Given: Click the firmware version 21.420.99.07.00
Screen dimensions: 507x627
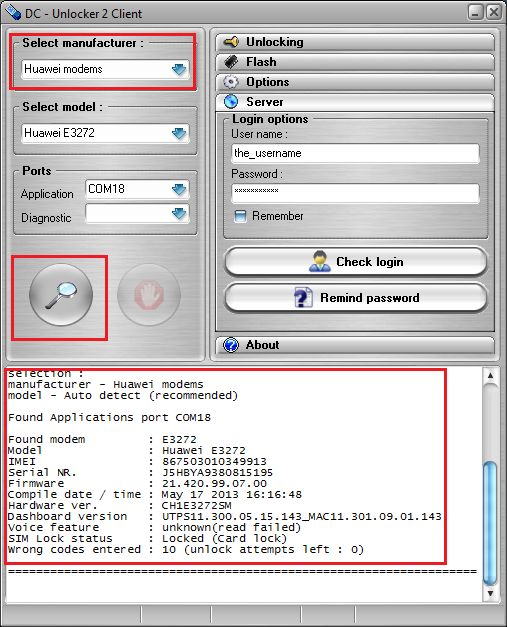Looking at the screenshot, I should pyautogui.click(x=214, y=483).
